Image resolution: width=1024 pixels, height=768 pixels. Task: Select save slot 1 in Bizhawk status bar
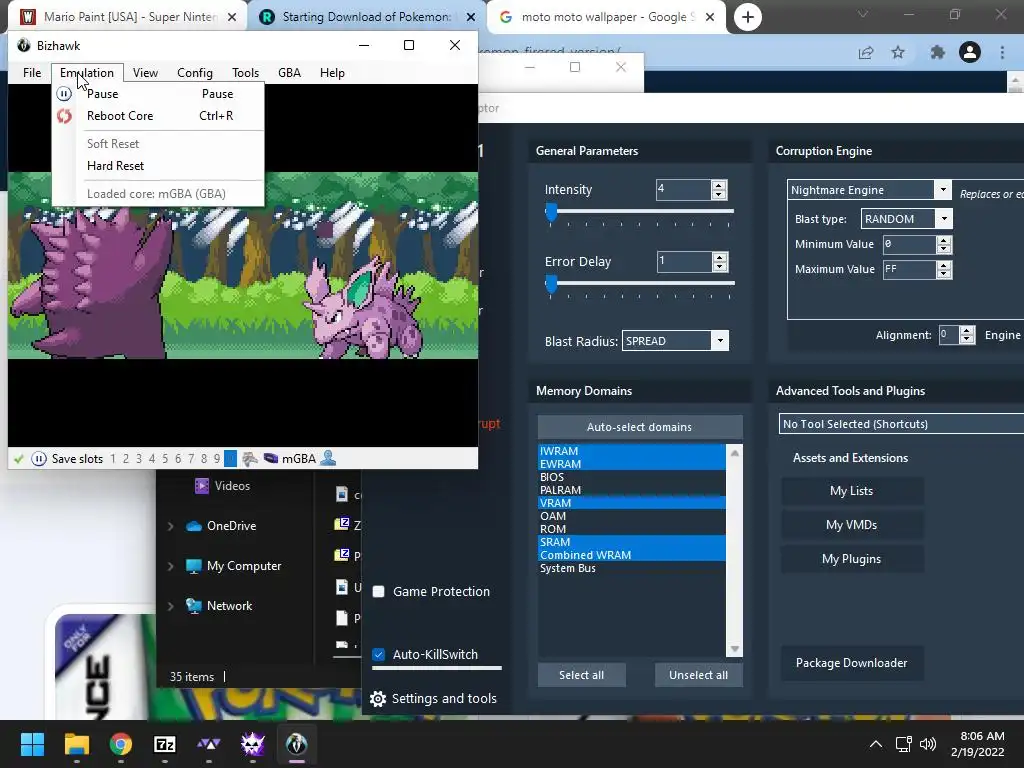point(113,458)
